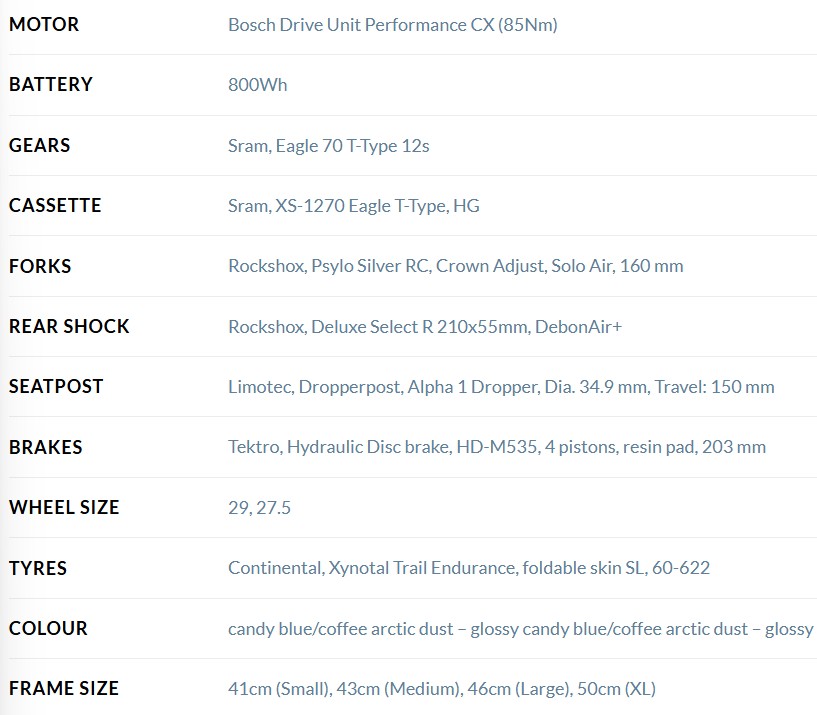Click the MOTOR row label

(44, 24)
